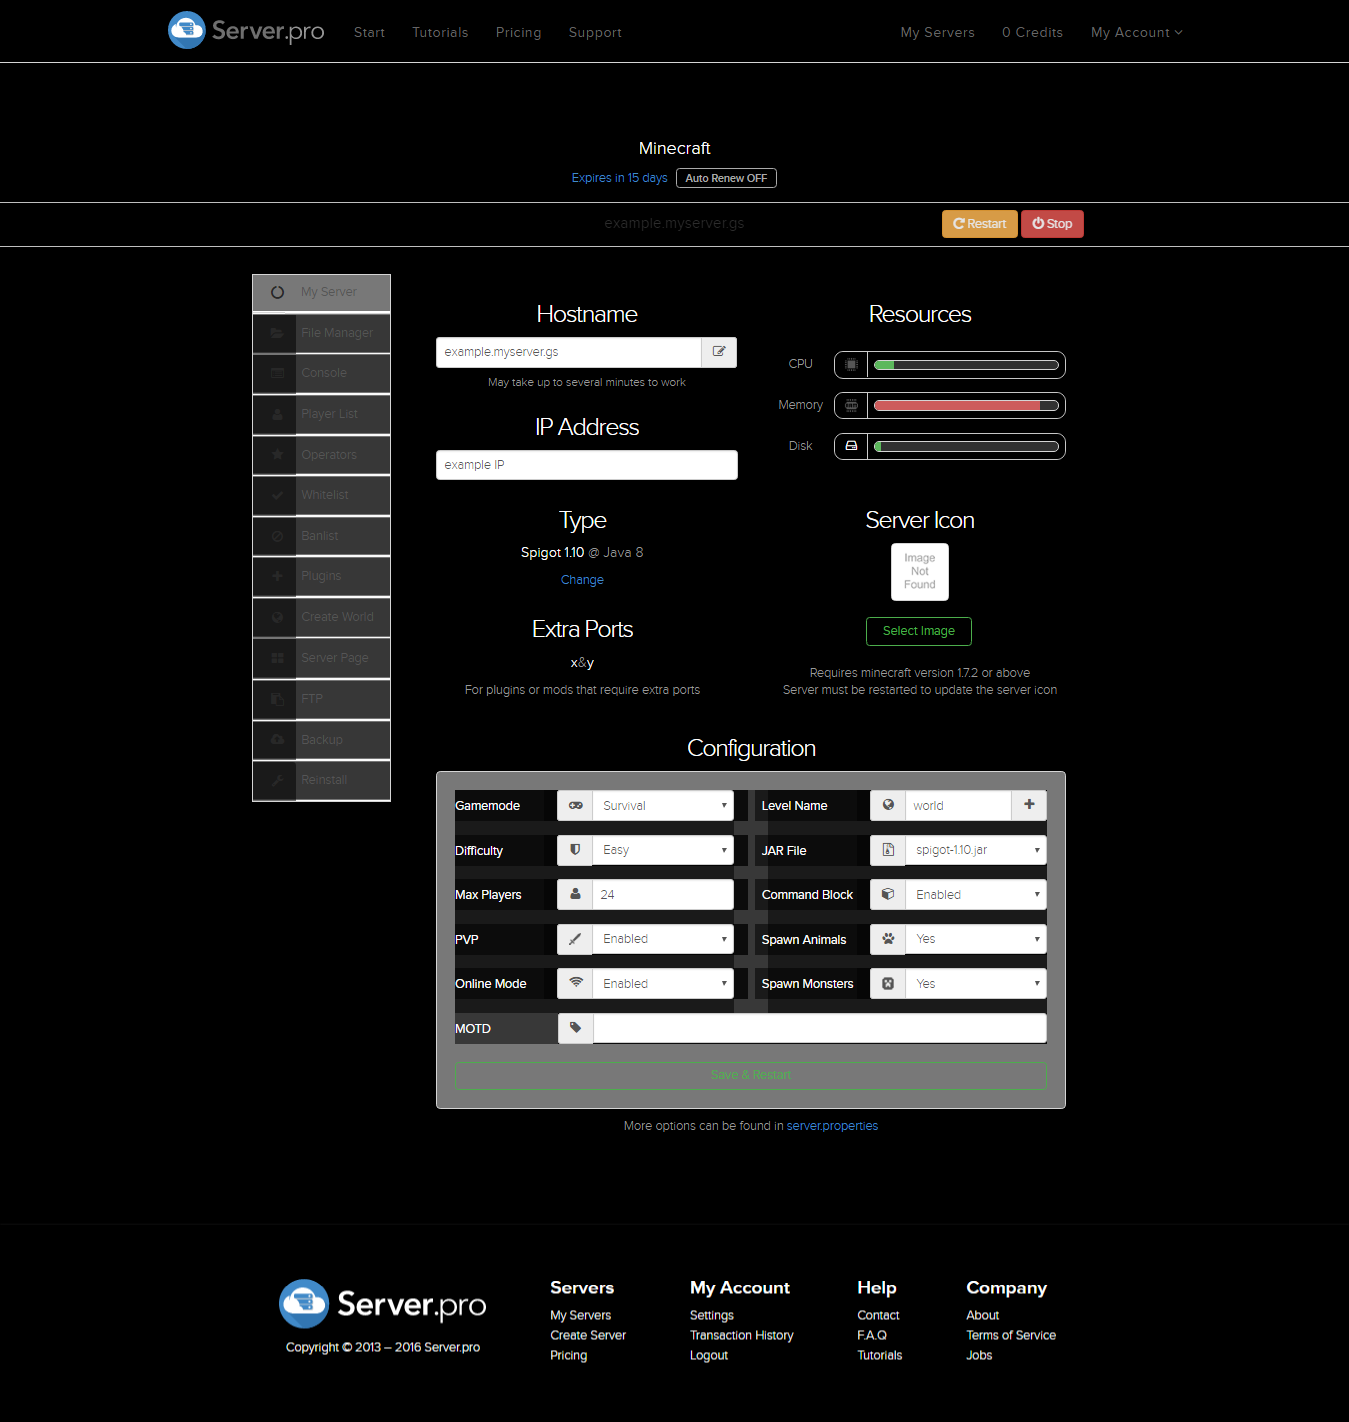Click the Memory usage bar
This screenshot has width=1349, height=1422.
pyautogui.click(x=963, y=405)
